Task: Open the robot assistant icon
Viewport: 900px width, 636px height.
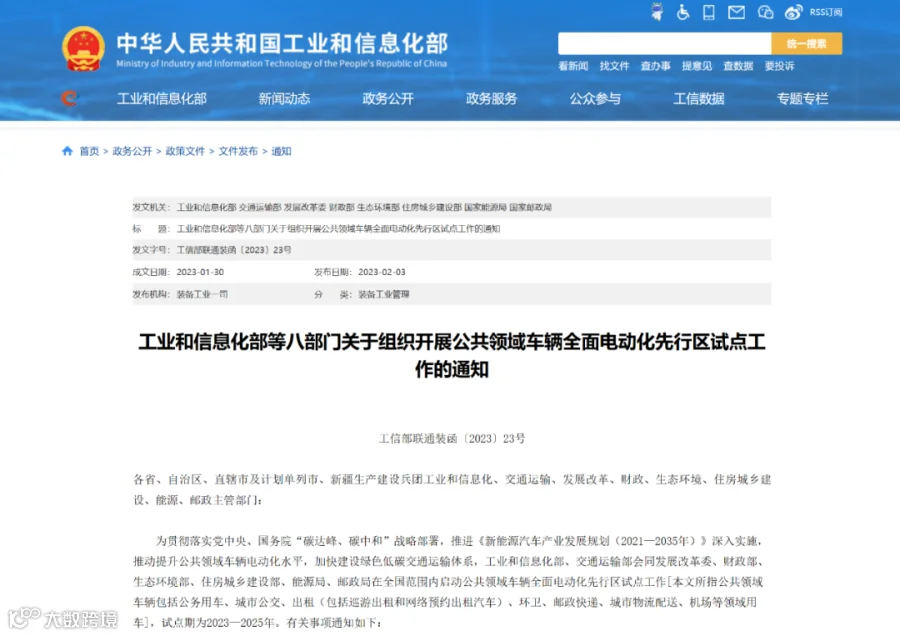Action: (657, 11)
